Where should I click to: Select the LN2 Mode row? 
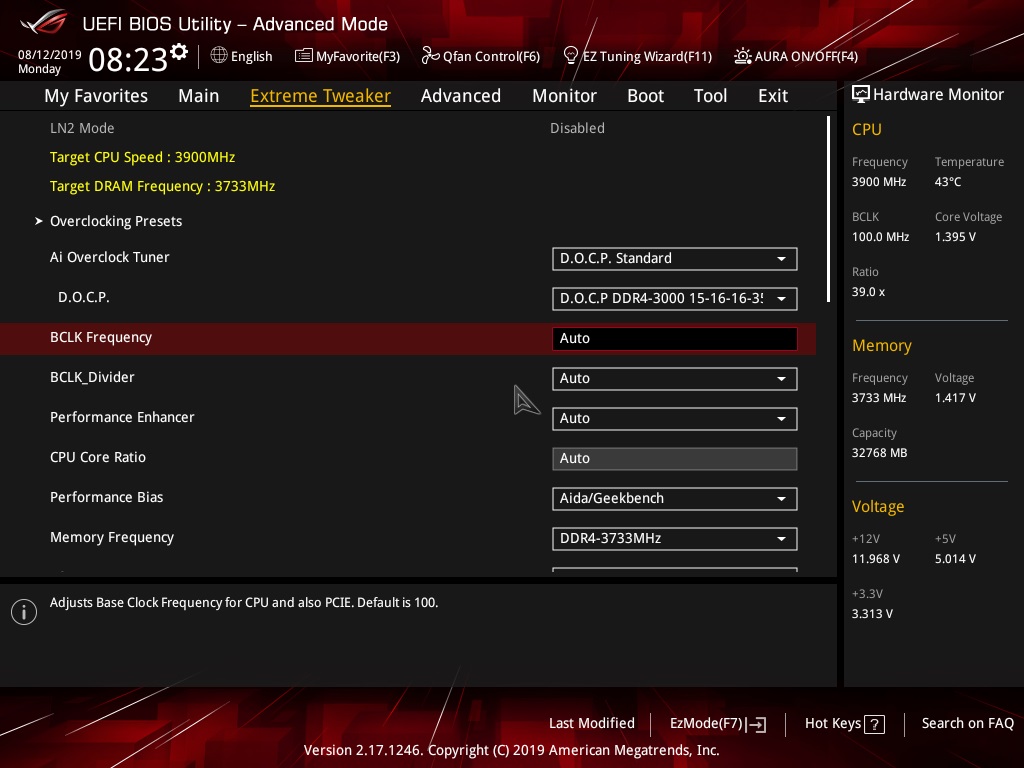pyautogui.click(x=408, y=128)
